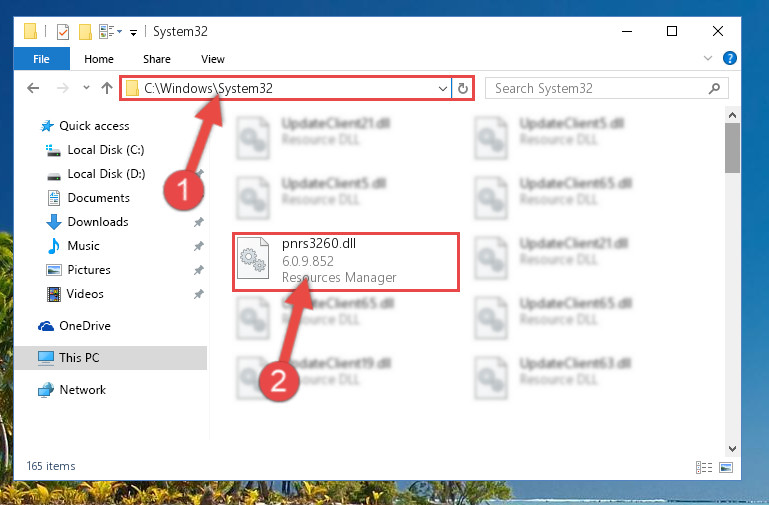
Task: Switch to large thumbnails view icon
Action: point(726,467)
